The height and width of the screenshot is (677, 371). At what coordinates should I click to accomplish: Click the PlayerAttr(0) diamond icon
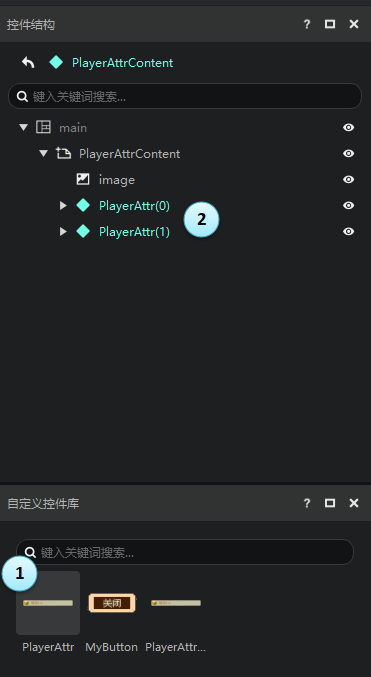[x=83, y=206]
